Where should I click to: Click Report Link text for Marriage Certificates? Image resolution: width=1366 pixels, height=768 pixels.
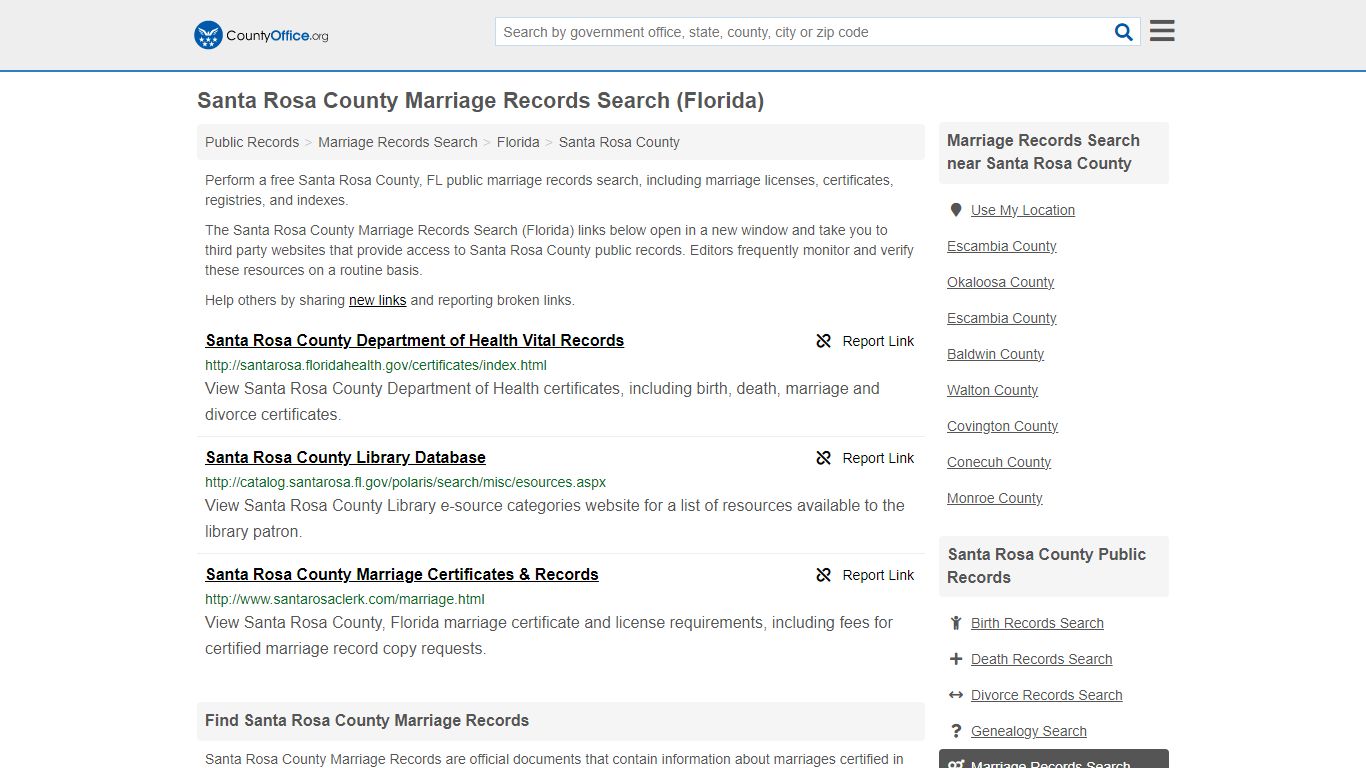(x=878, y=575)
